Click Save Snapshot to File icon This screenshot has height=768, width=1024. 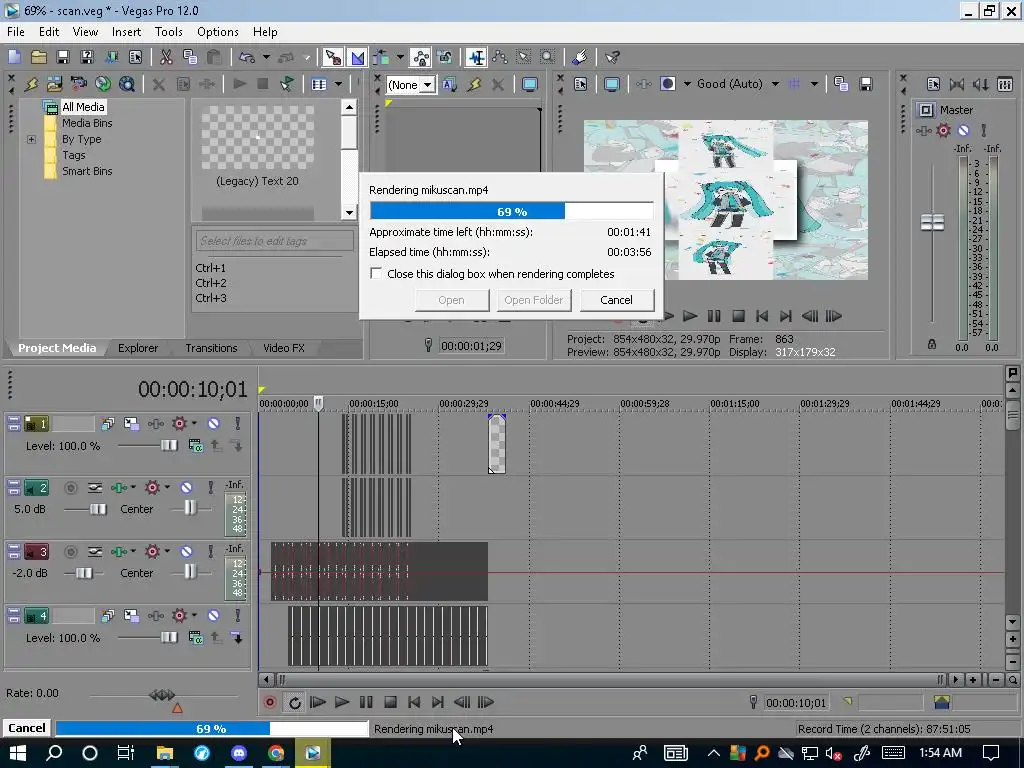[x=865, y=84]
